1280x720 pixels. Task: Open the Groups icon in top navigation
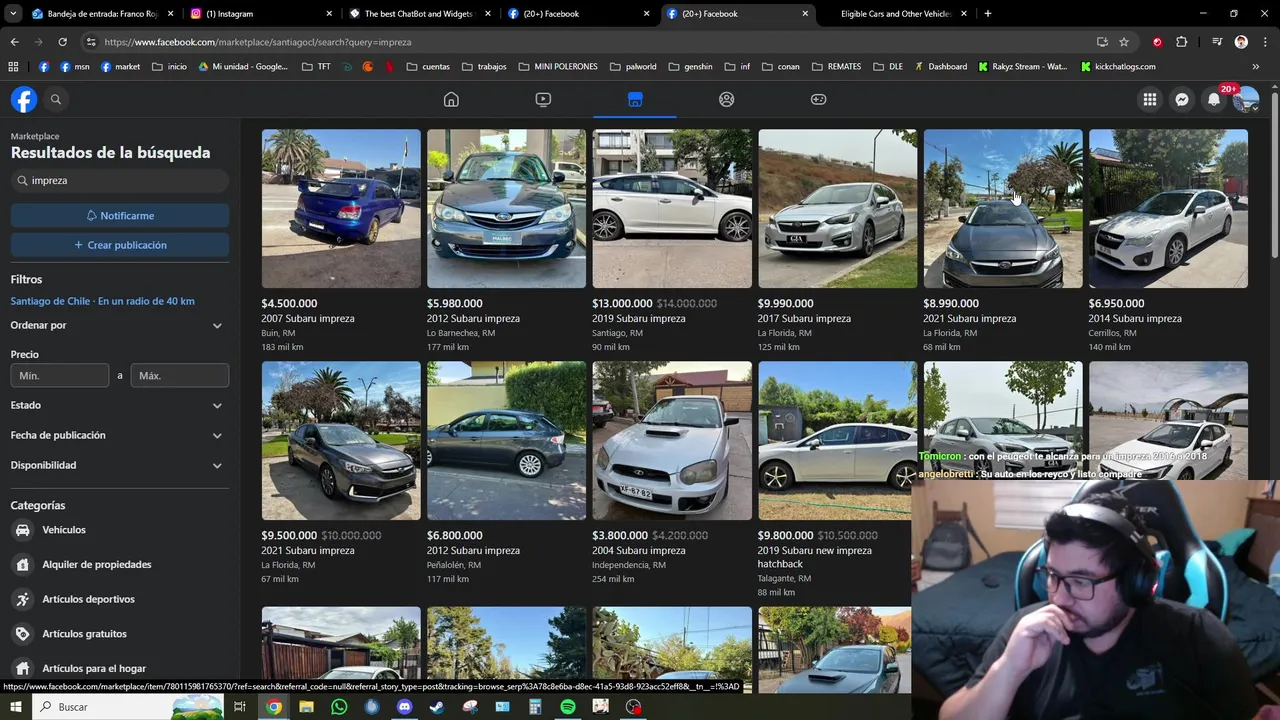pyautogui.click(x=727, y=99)
